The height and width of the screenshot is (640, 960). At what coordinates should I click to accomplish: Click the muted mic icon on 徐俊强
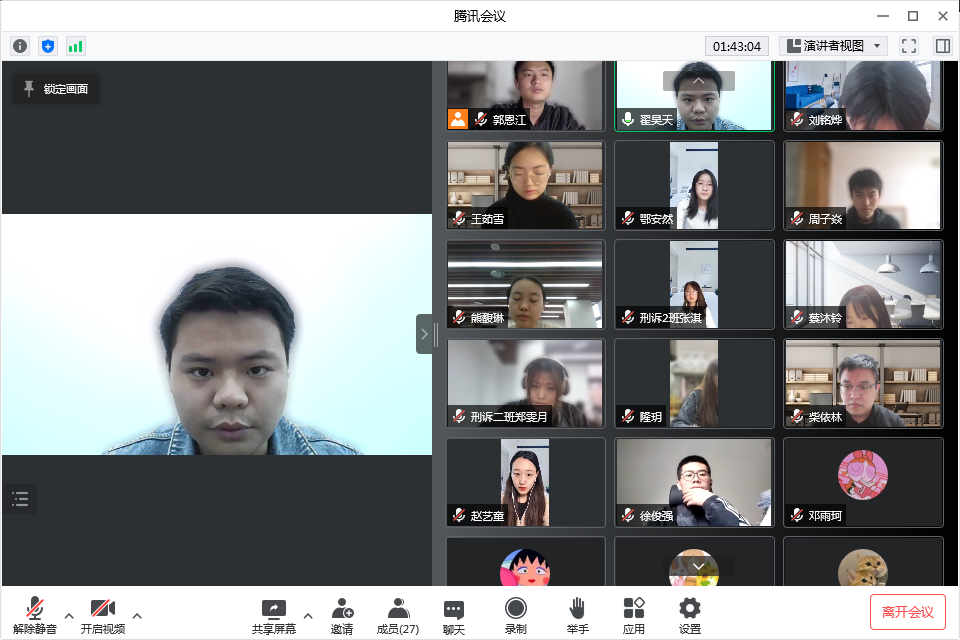(x=628, y=515)
